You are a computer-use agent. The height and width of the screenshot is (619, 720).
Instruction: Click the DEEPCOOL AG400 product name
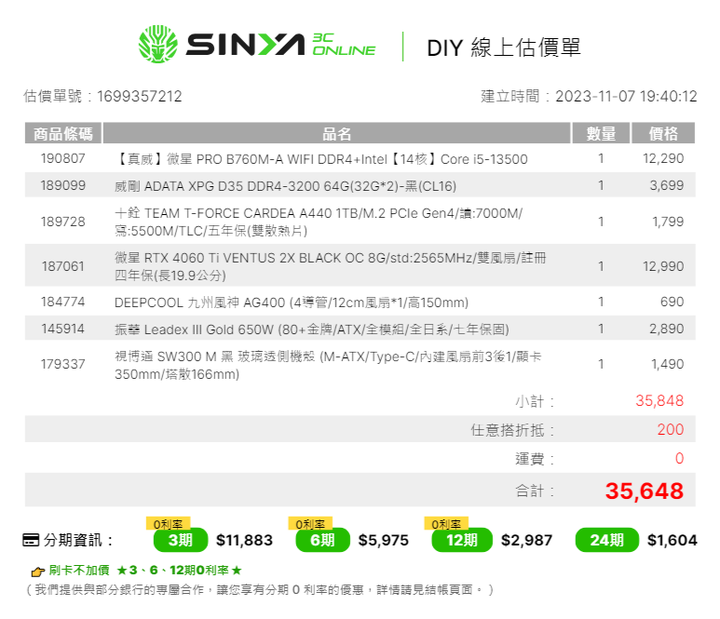tap(291, 303)
